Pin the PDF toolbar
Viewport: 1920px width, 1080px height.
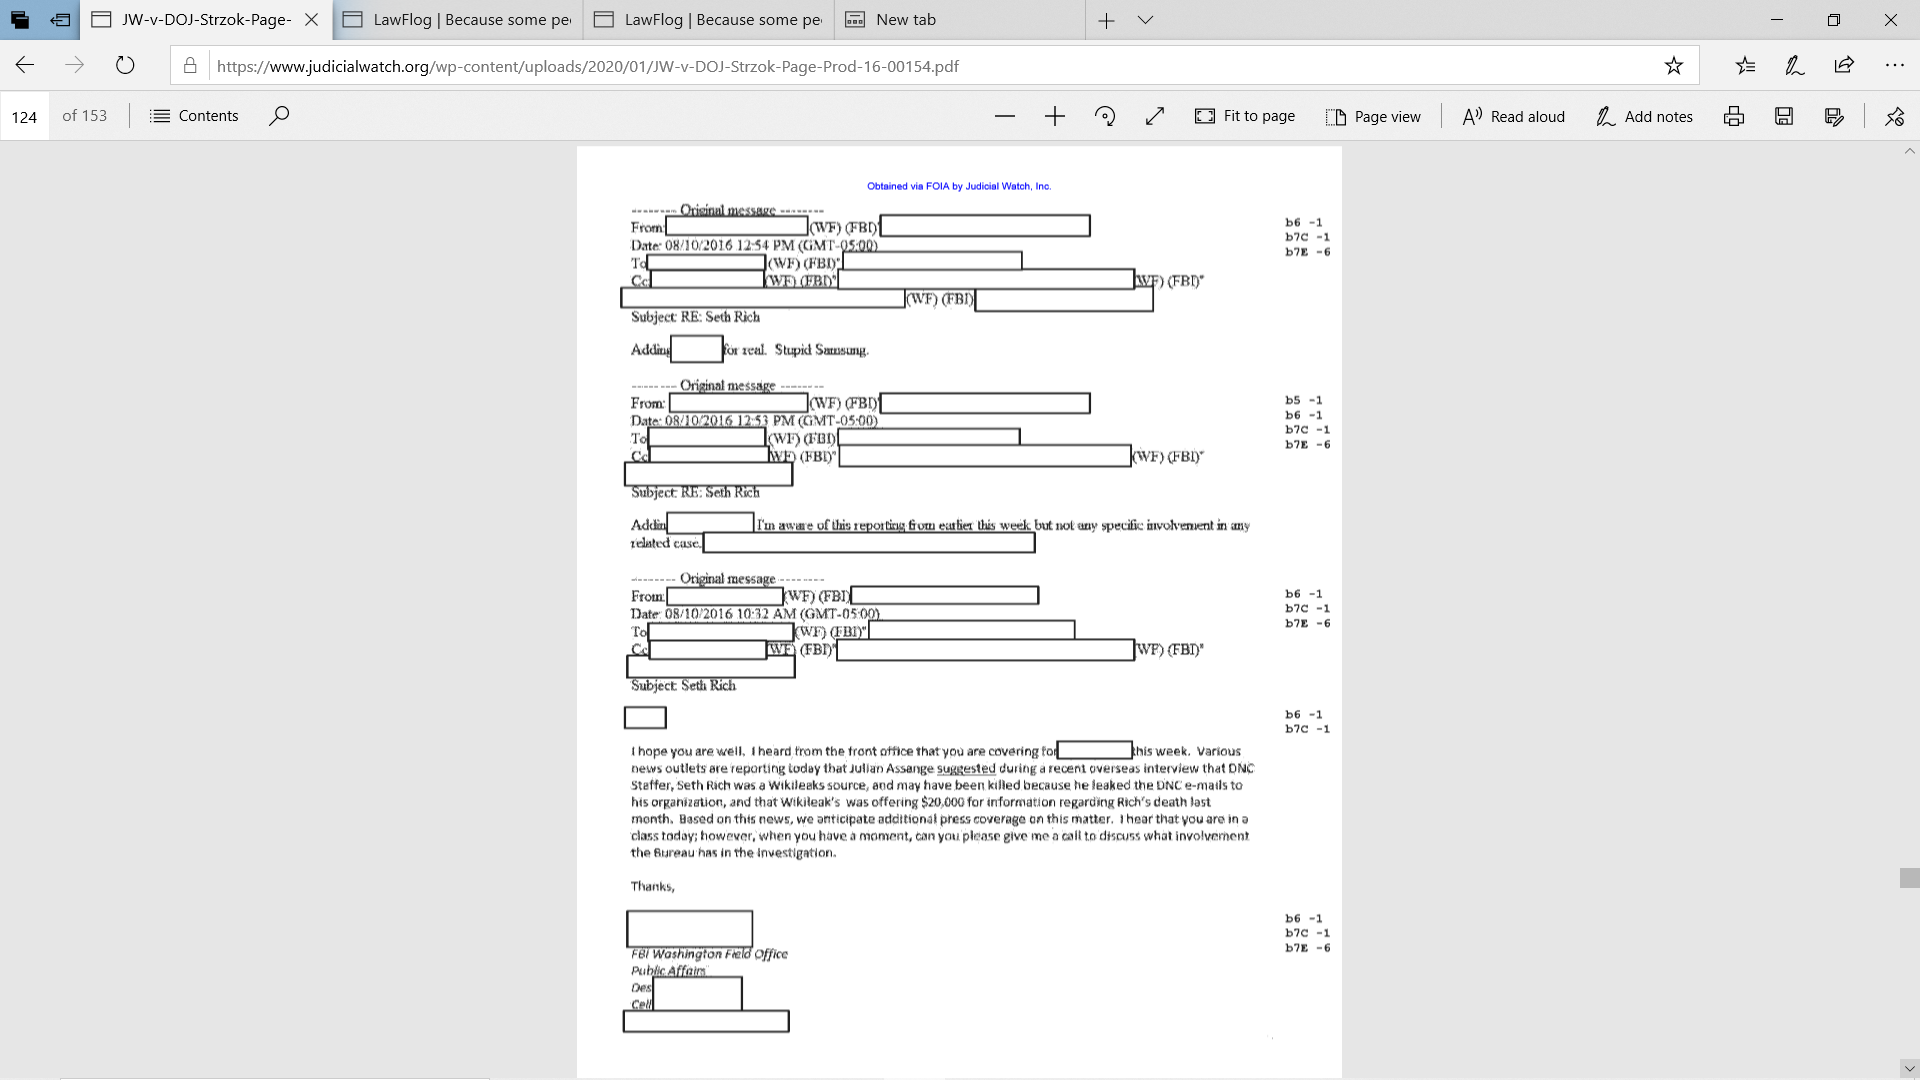pyautogui.click(x=1894, y=116)
